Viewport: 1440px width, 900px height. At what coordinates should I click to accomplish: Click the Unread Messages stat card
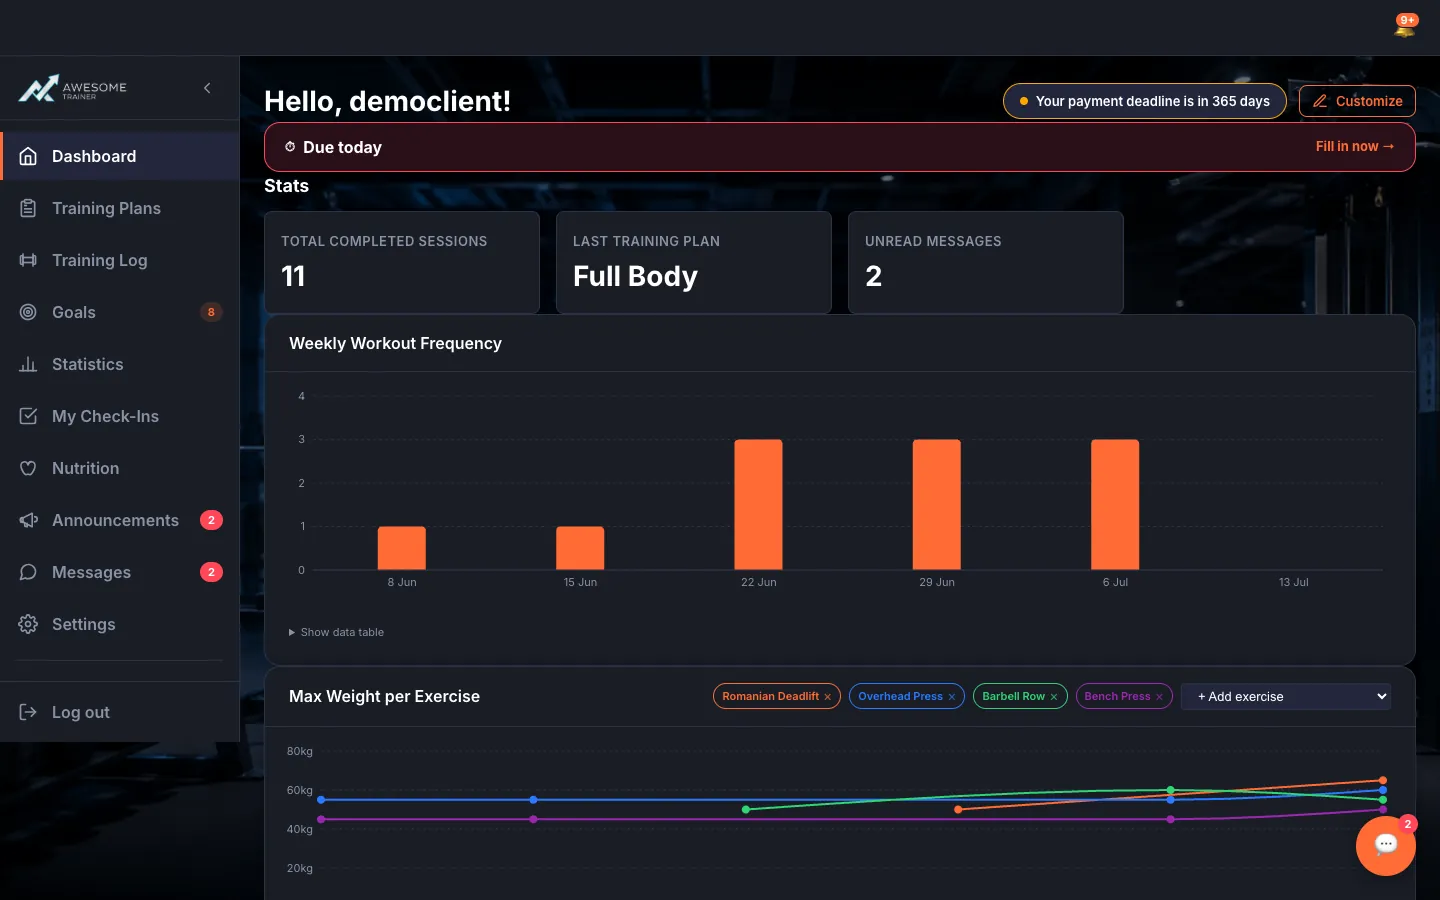click(986, 262)
